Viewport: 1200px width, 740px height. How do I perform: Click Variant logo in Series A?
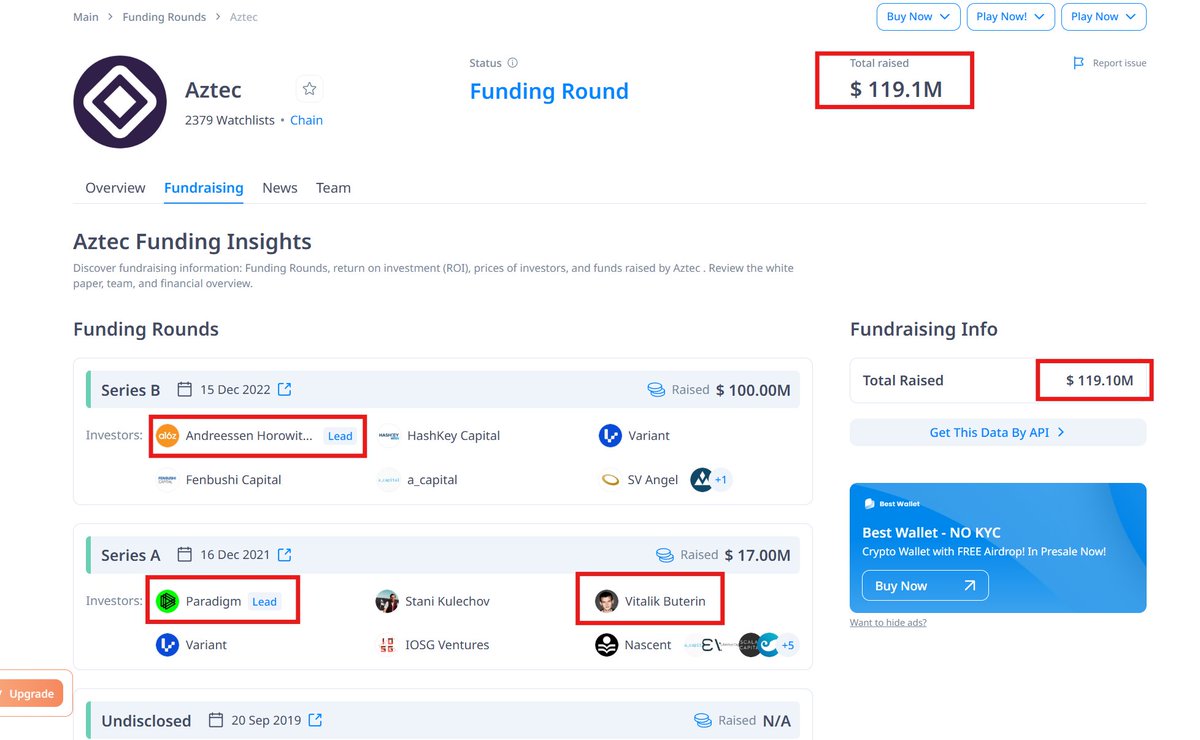pos(167,645)
